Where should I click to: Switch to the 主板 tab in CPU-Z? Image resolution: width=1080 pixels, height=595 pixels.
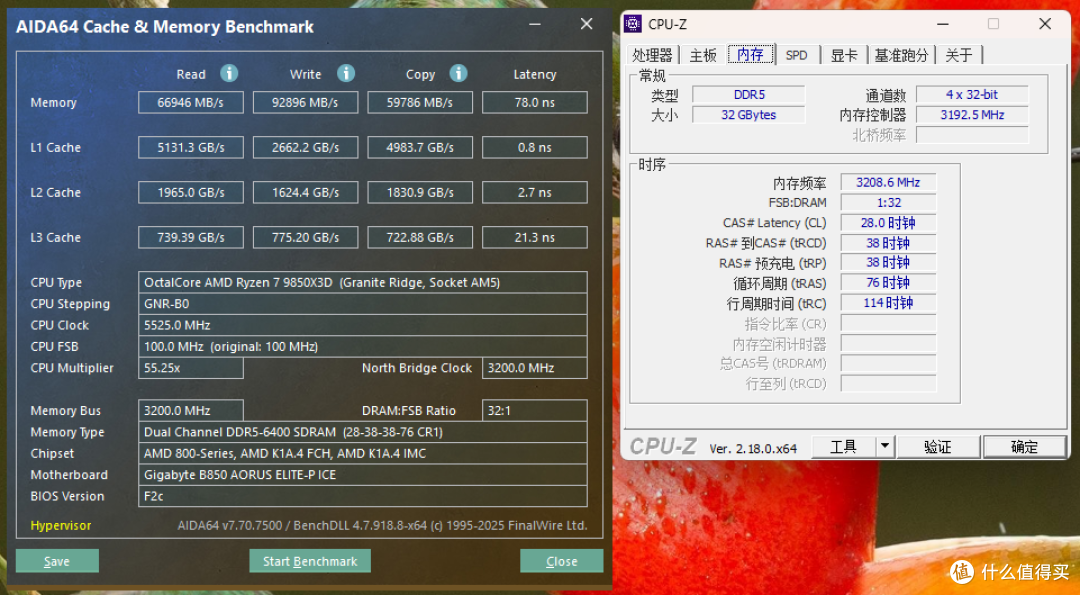[x=703, y=55]
